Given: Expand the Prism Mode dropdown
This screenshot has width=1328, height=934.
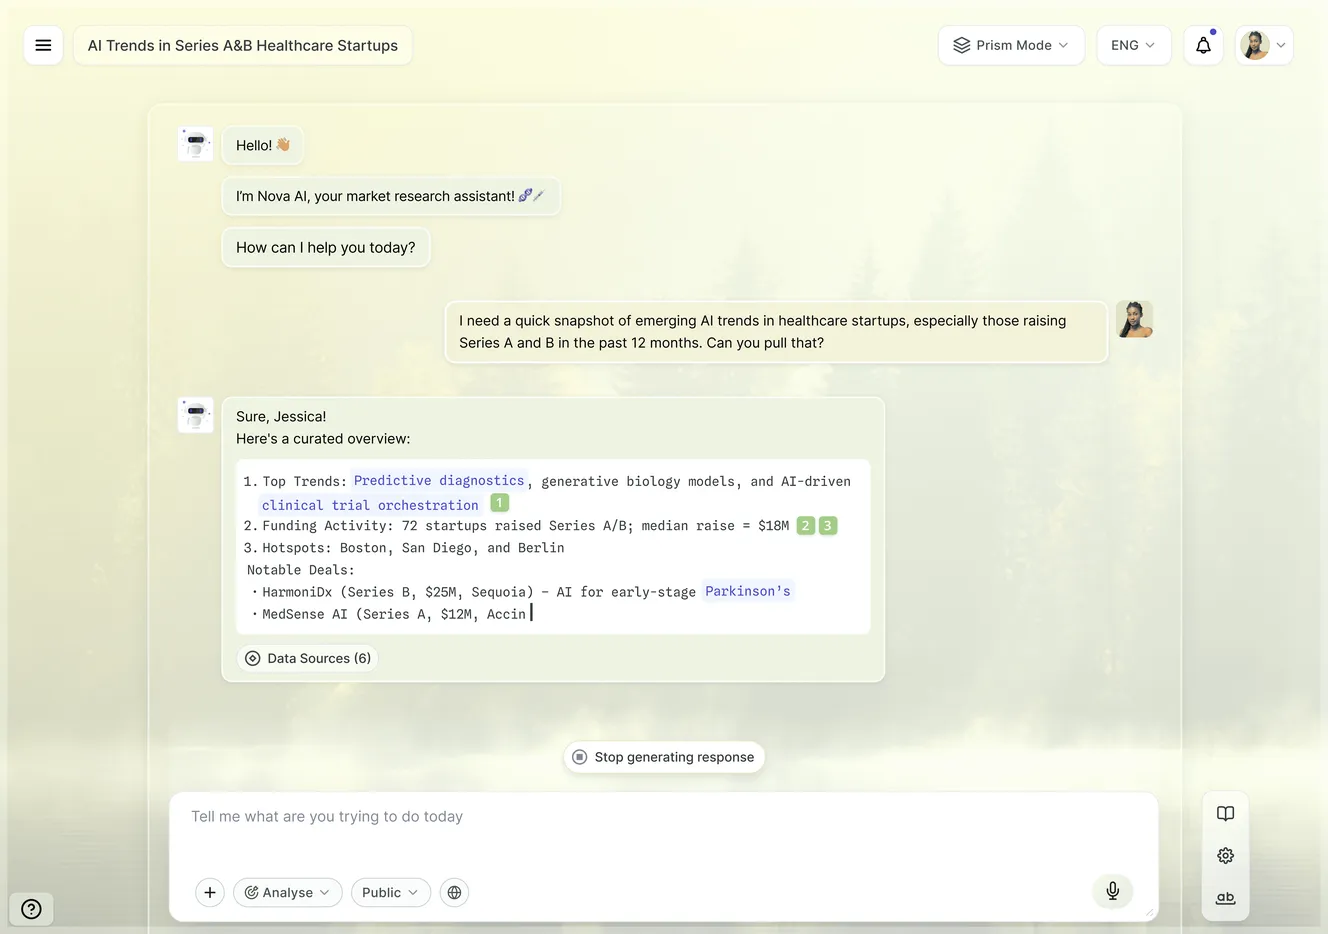Looking at the screenshot, I should click(1011, 45).
